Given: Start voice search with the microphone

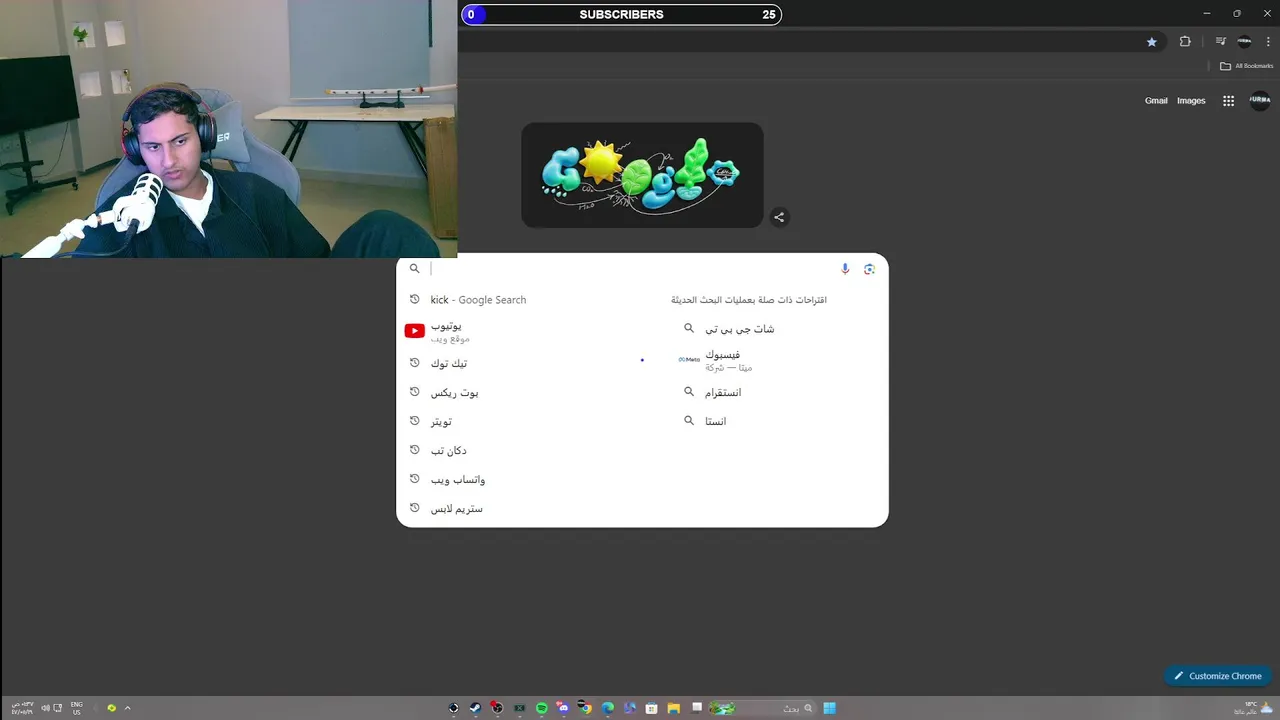Looking at the screenshot, I should pyautogui.click(x=845, y=268).
